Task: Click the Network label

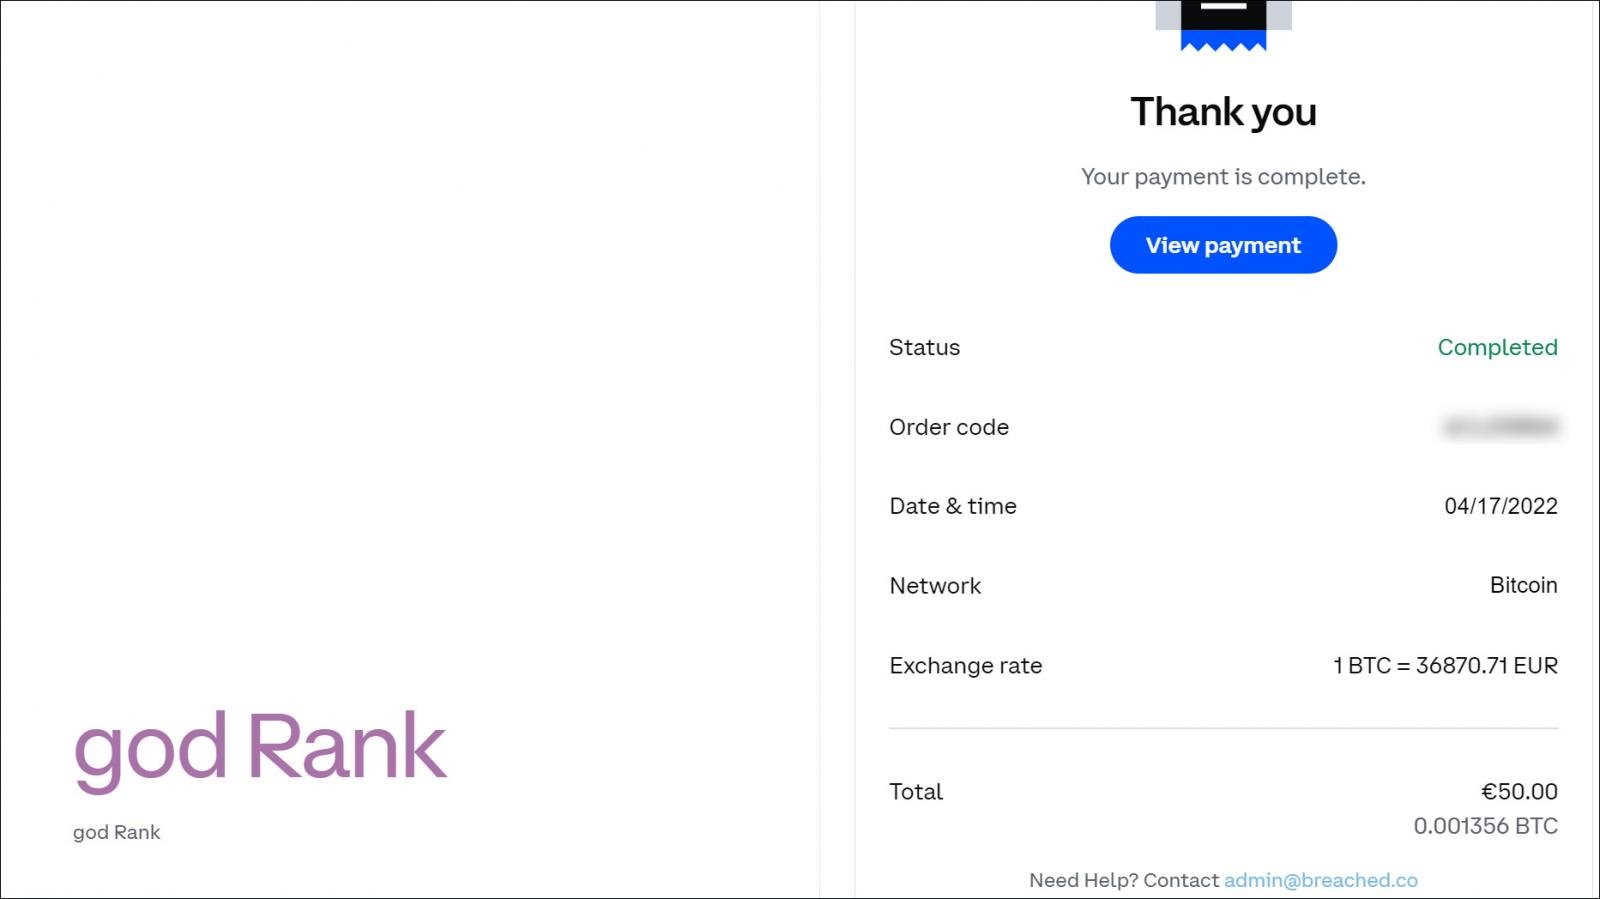Action: pos(935,586)
